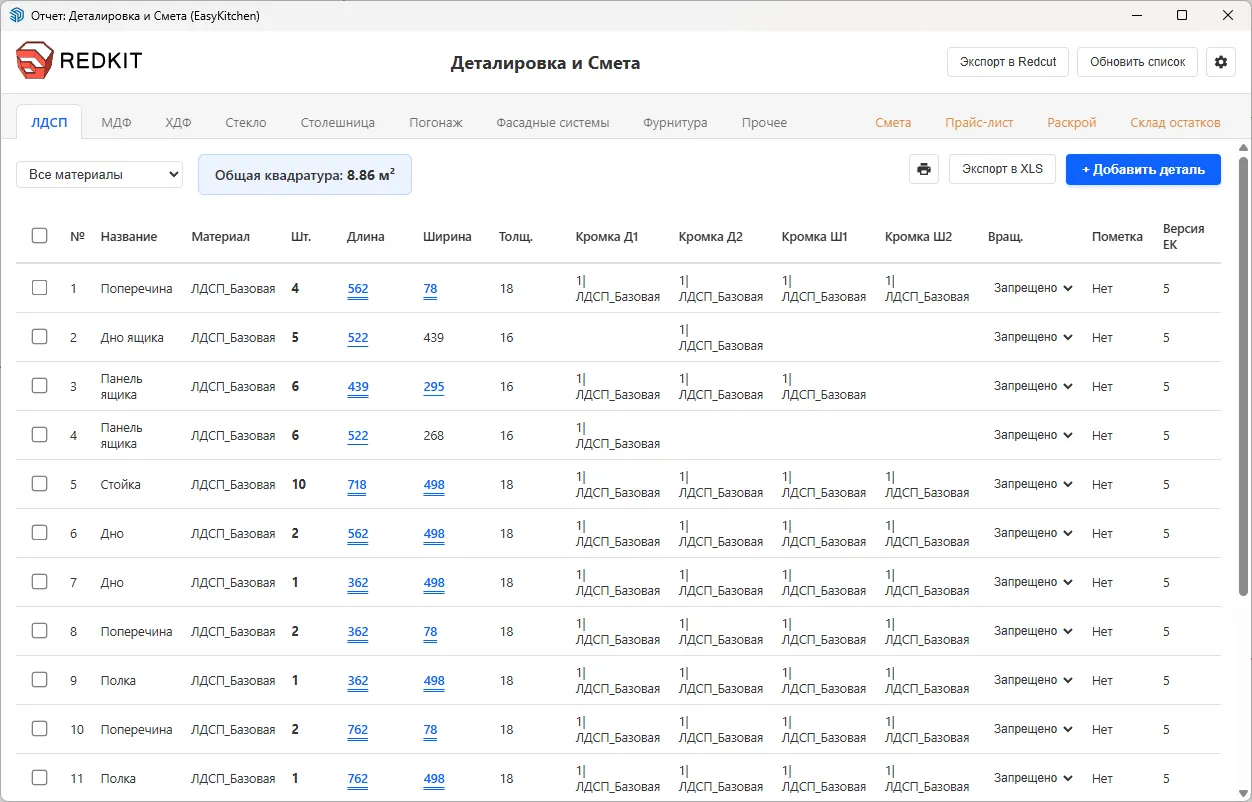Click + Добавить деталь button
The height and width of the screenshot is (802, 1252).
pyautogui.click(x=1143, y=169)
